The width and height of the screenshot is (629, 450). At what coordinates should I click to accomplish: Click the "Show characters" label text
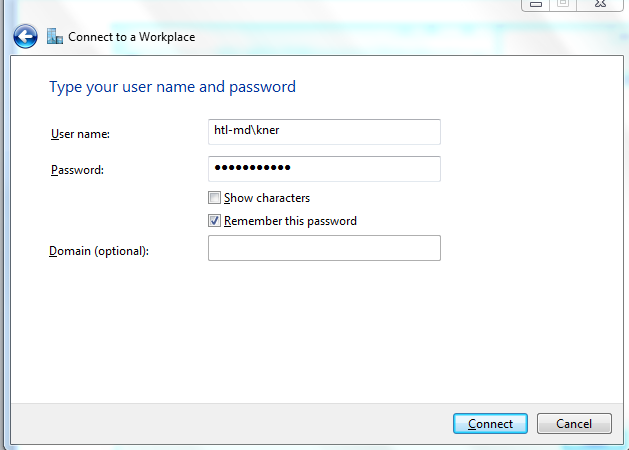tap(267, 198)
